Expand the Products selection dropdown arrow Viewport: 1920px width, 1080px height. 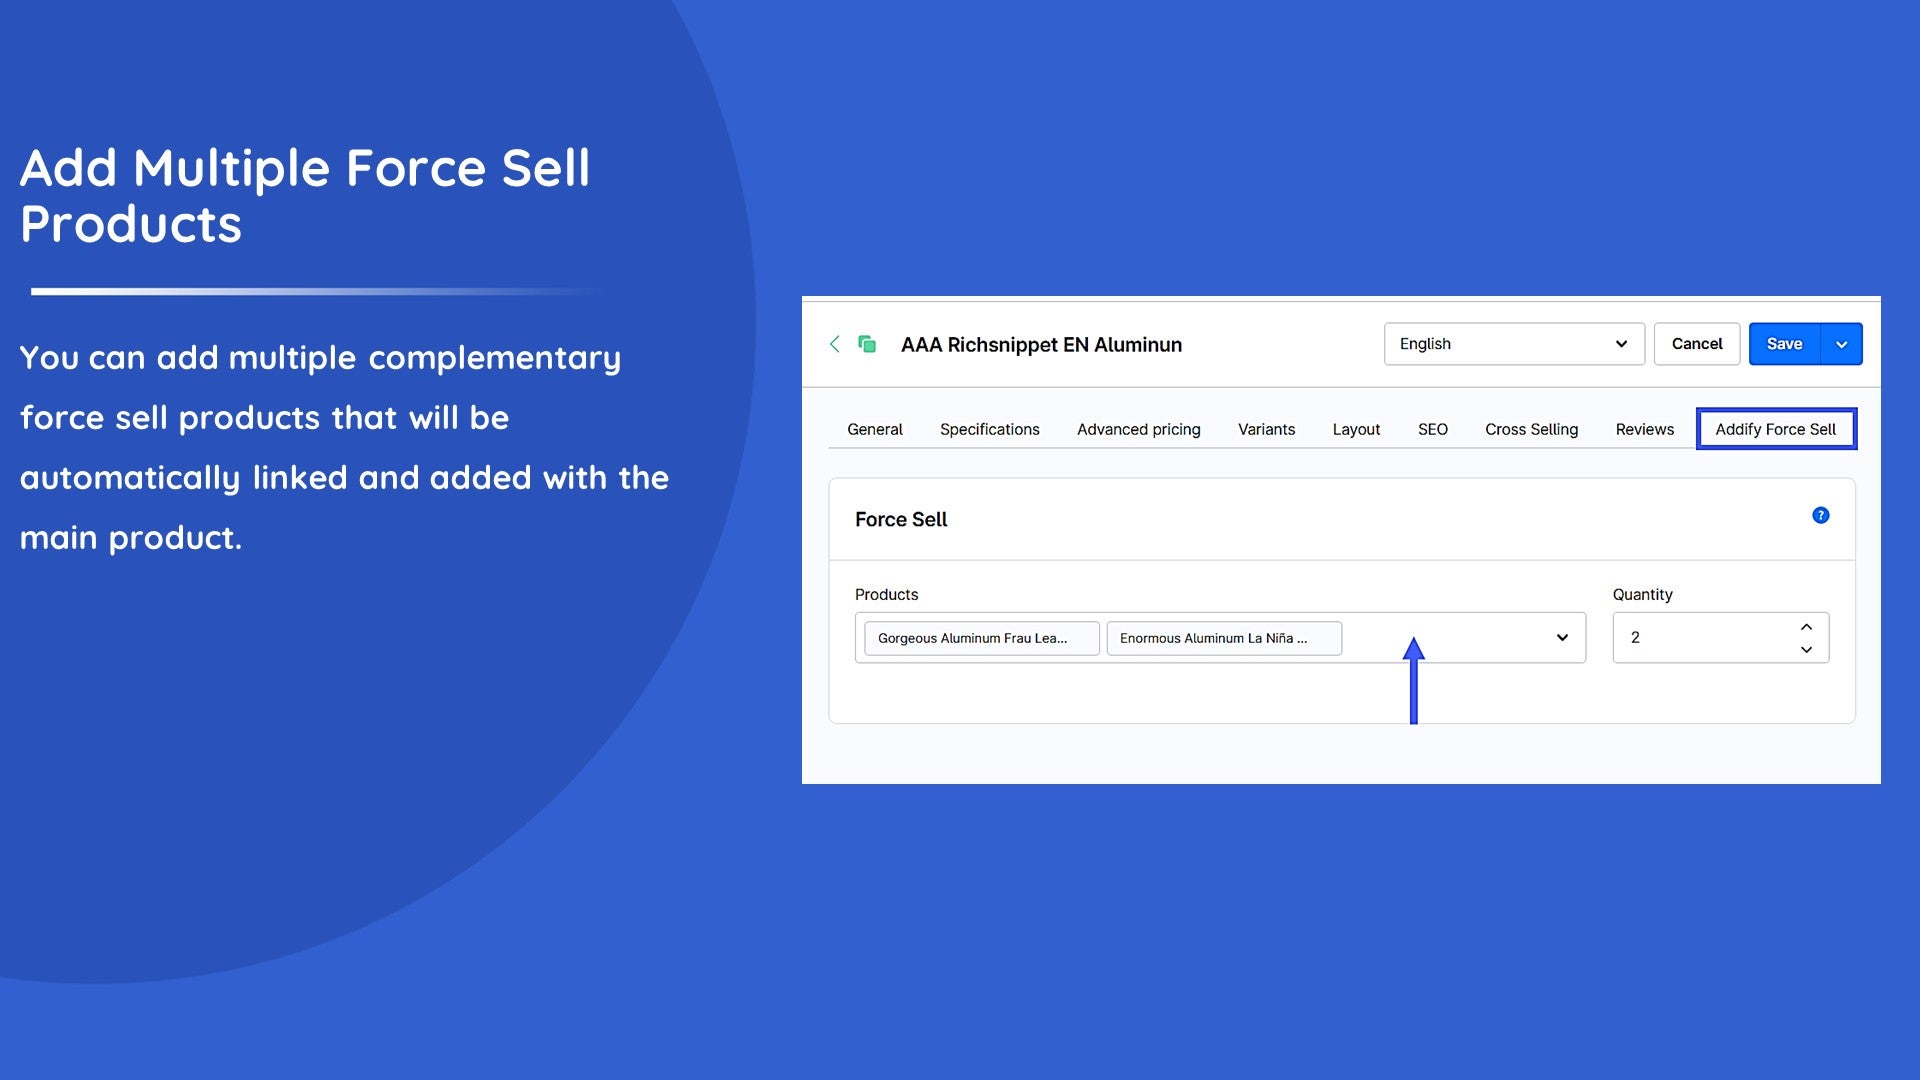pyautogui.click(x=1562, y=638)
